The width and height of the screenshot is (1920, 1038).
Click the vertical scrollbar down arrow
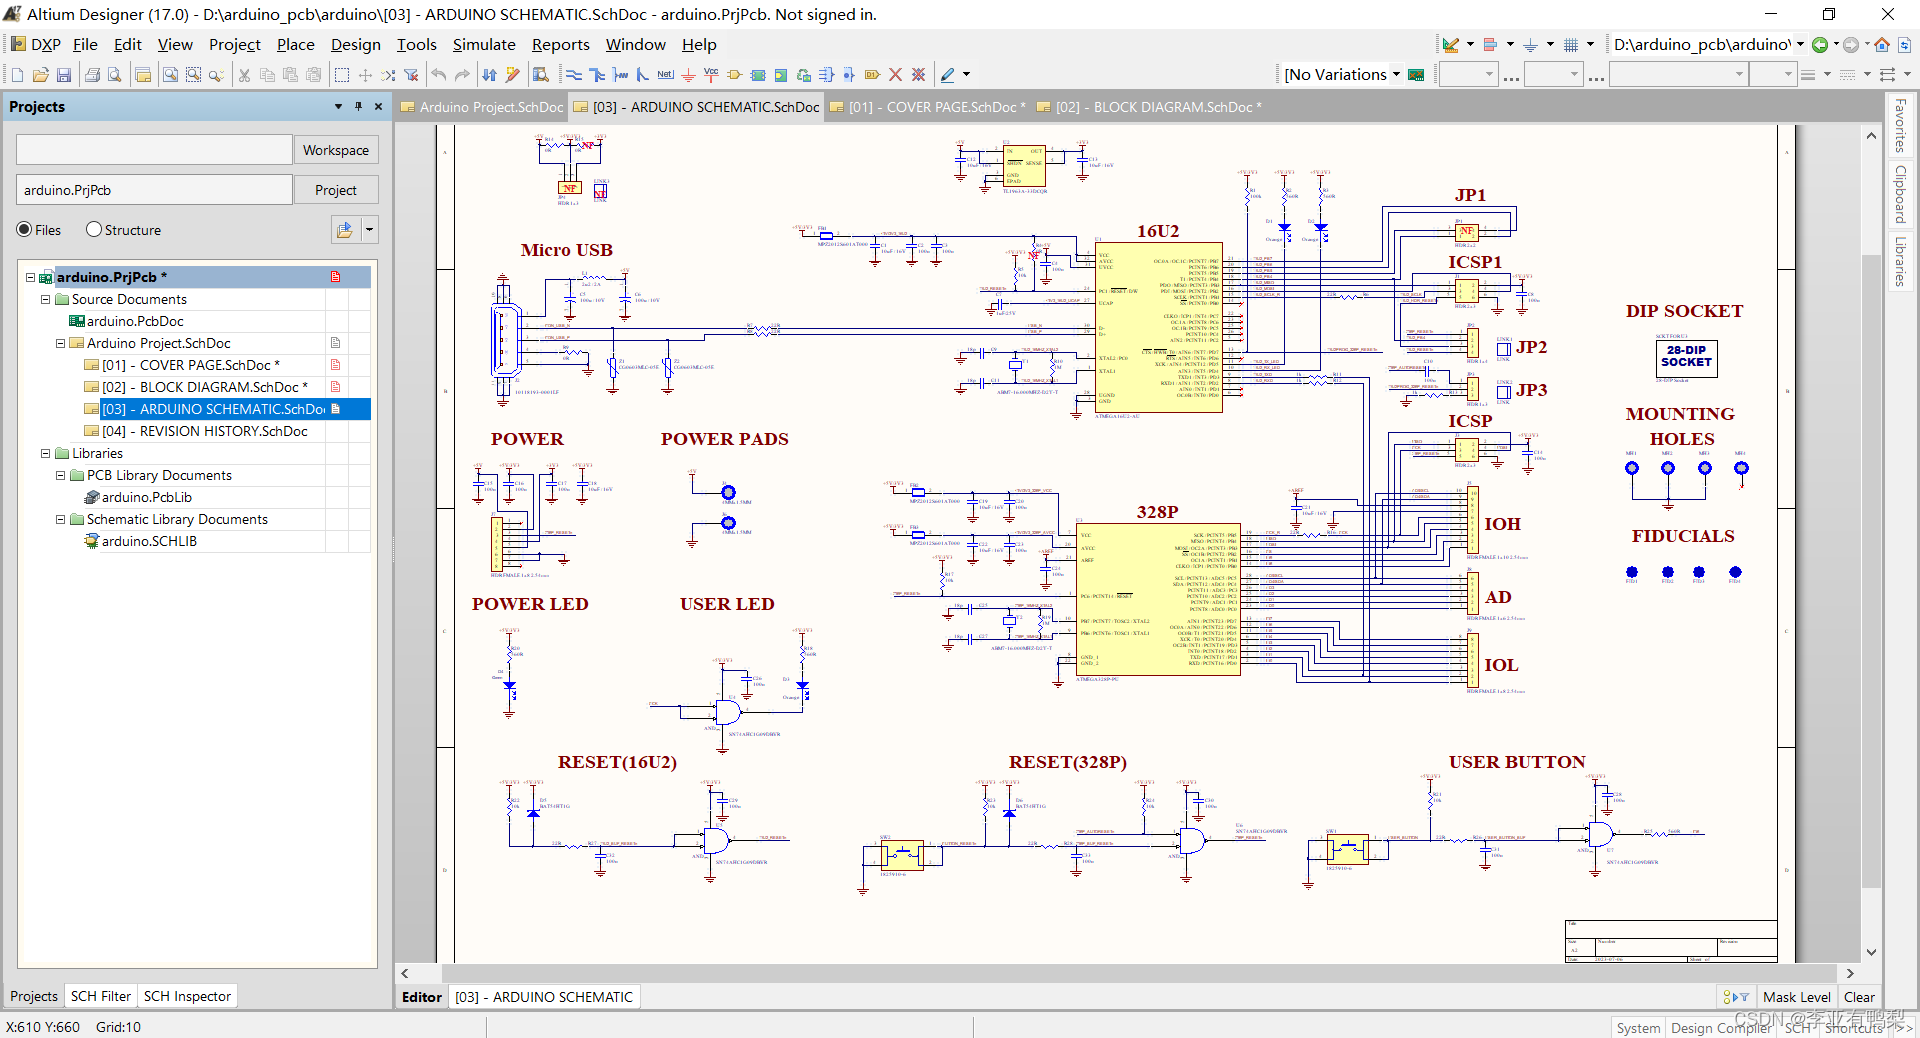[x=1871, y=953]
